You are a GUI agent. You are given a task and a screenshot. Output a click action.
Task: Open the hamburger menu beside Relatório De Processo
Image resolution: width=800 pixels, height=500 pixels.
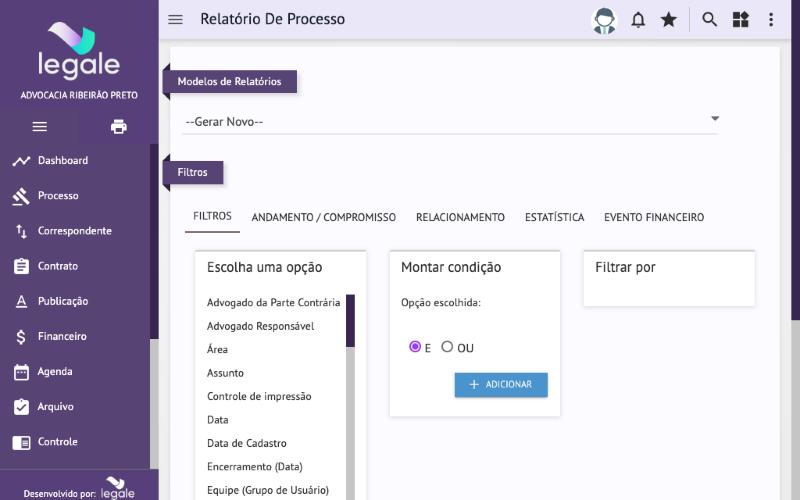tap(176, 19)
